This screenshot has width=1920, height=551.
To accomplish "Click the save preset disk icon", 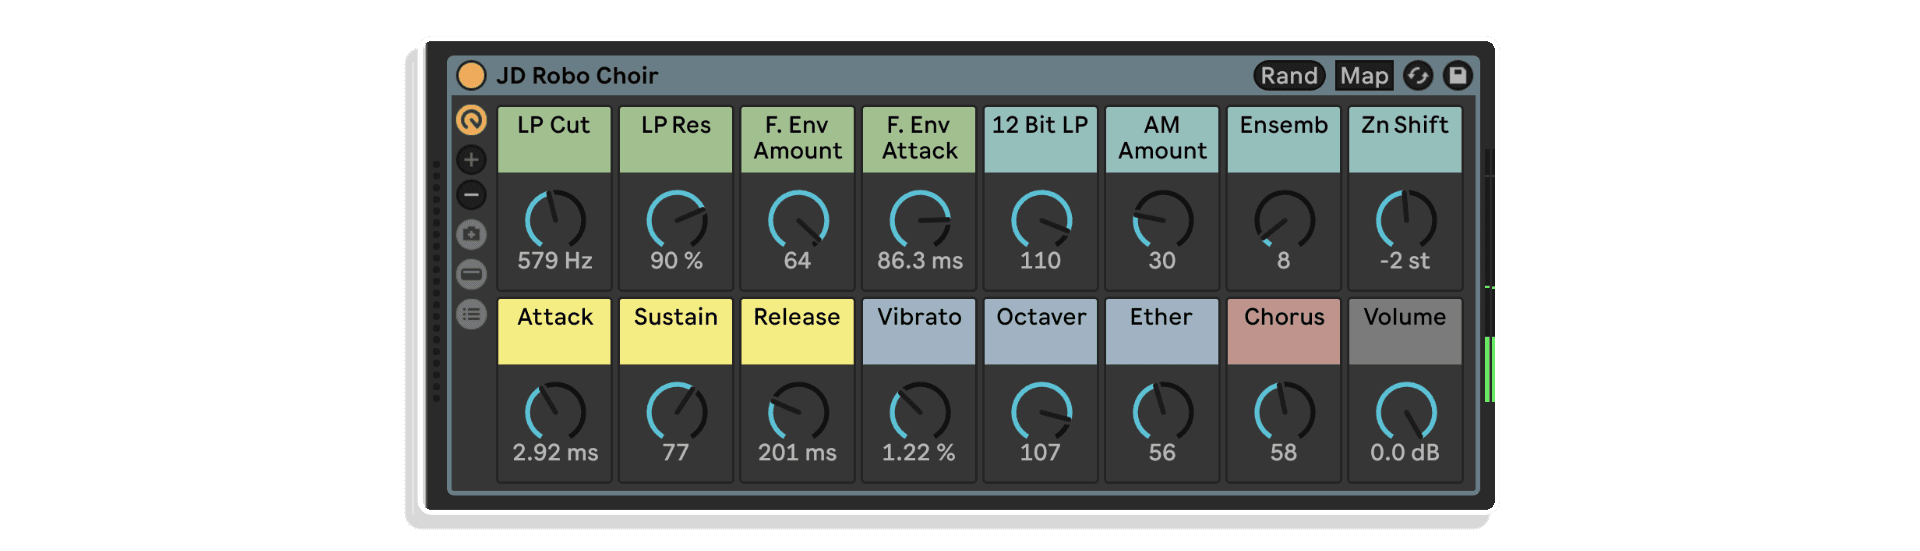I will (1458, 76).
